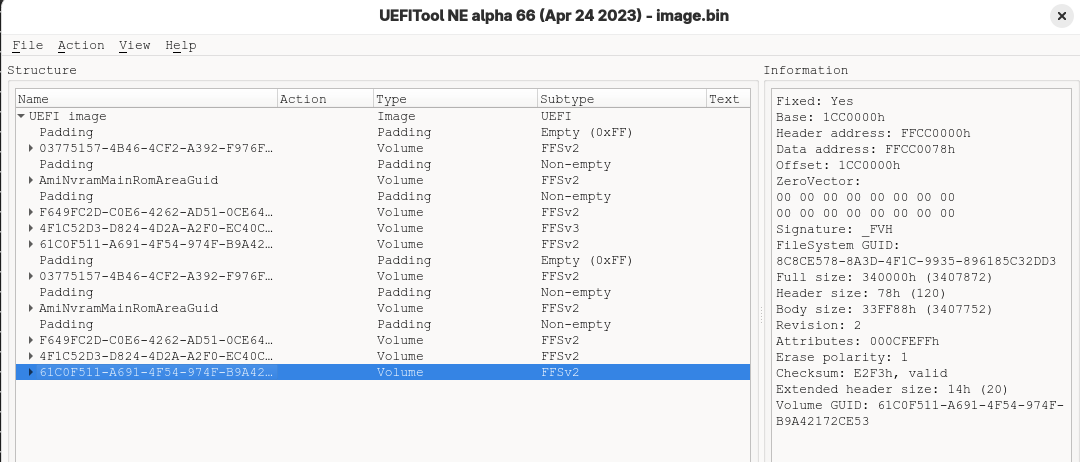Click the Subtype column header
The height and width of the screenshot is (462, 1080).
(x=619, y=99)
